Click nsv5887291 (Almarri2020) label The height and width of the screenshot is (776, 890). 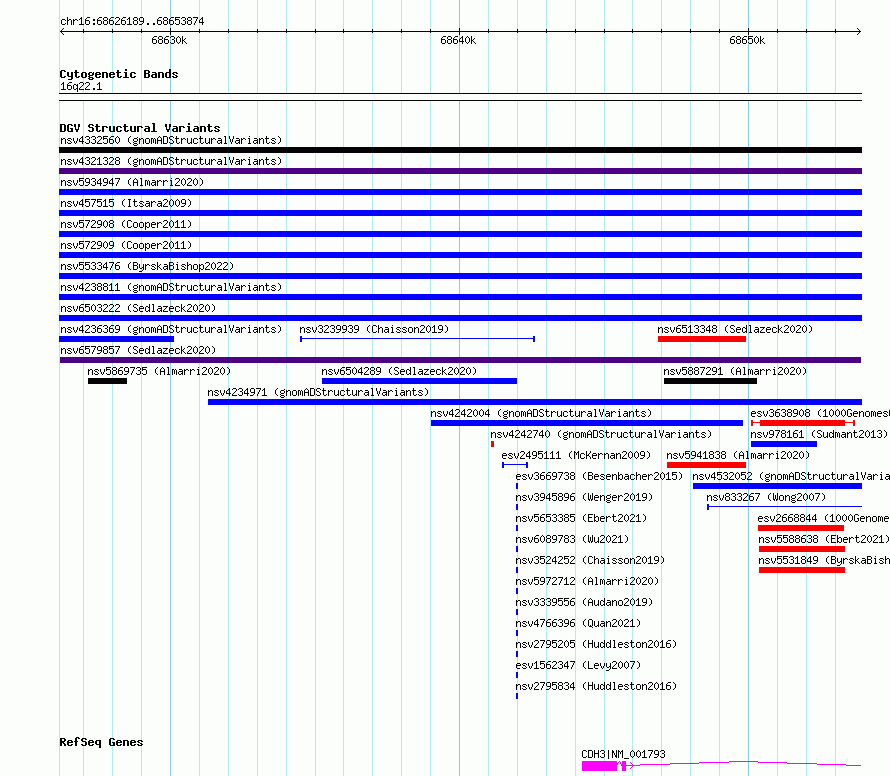735,371
